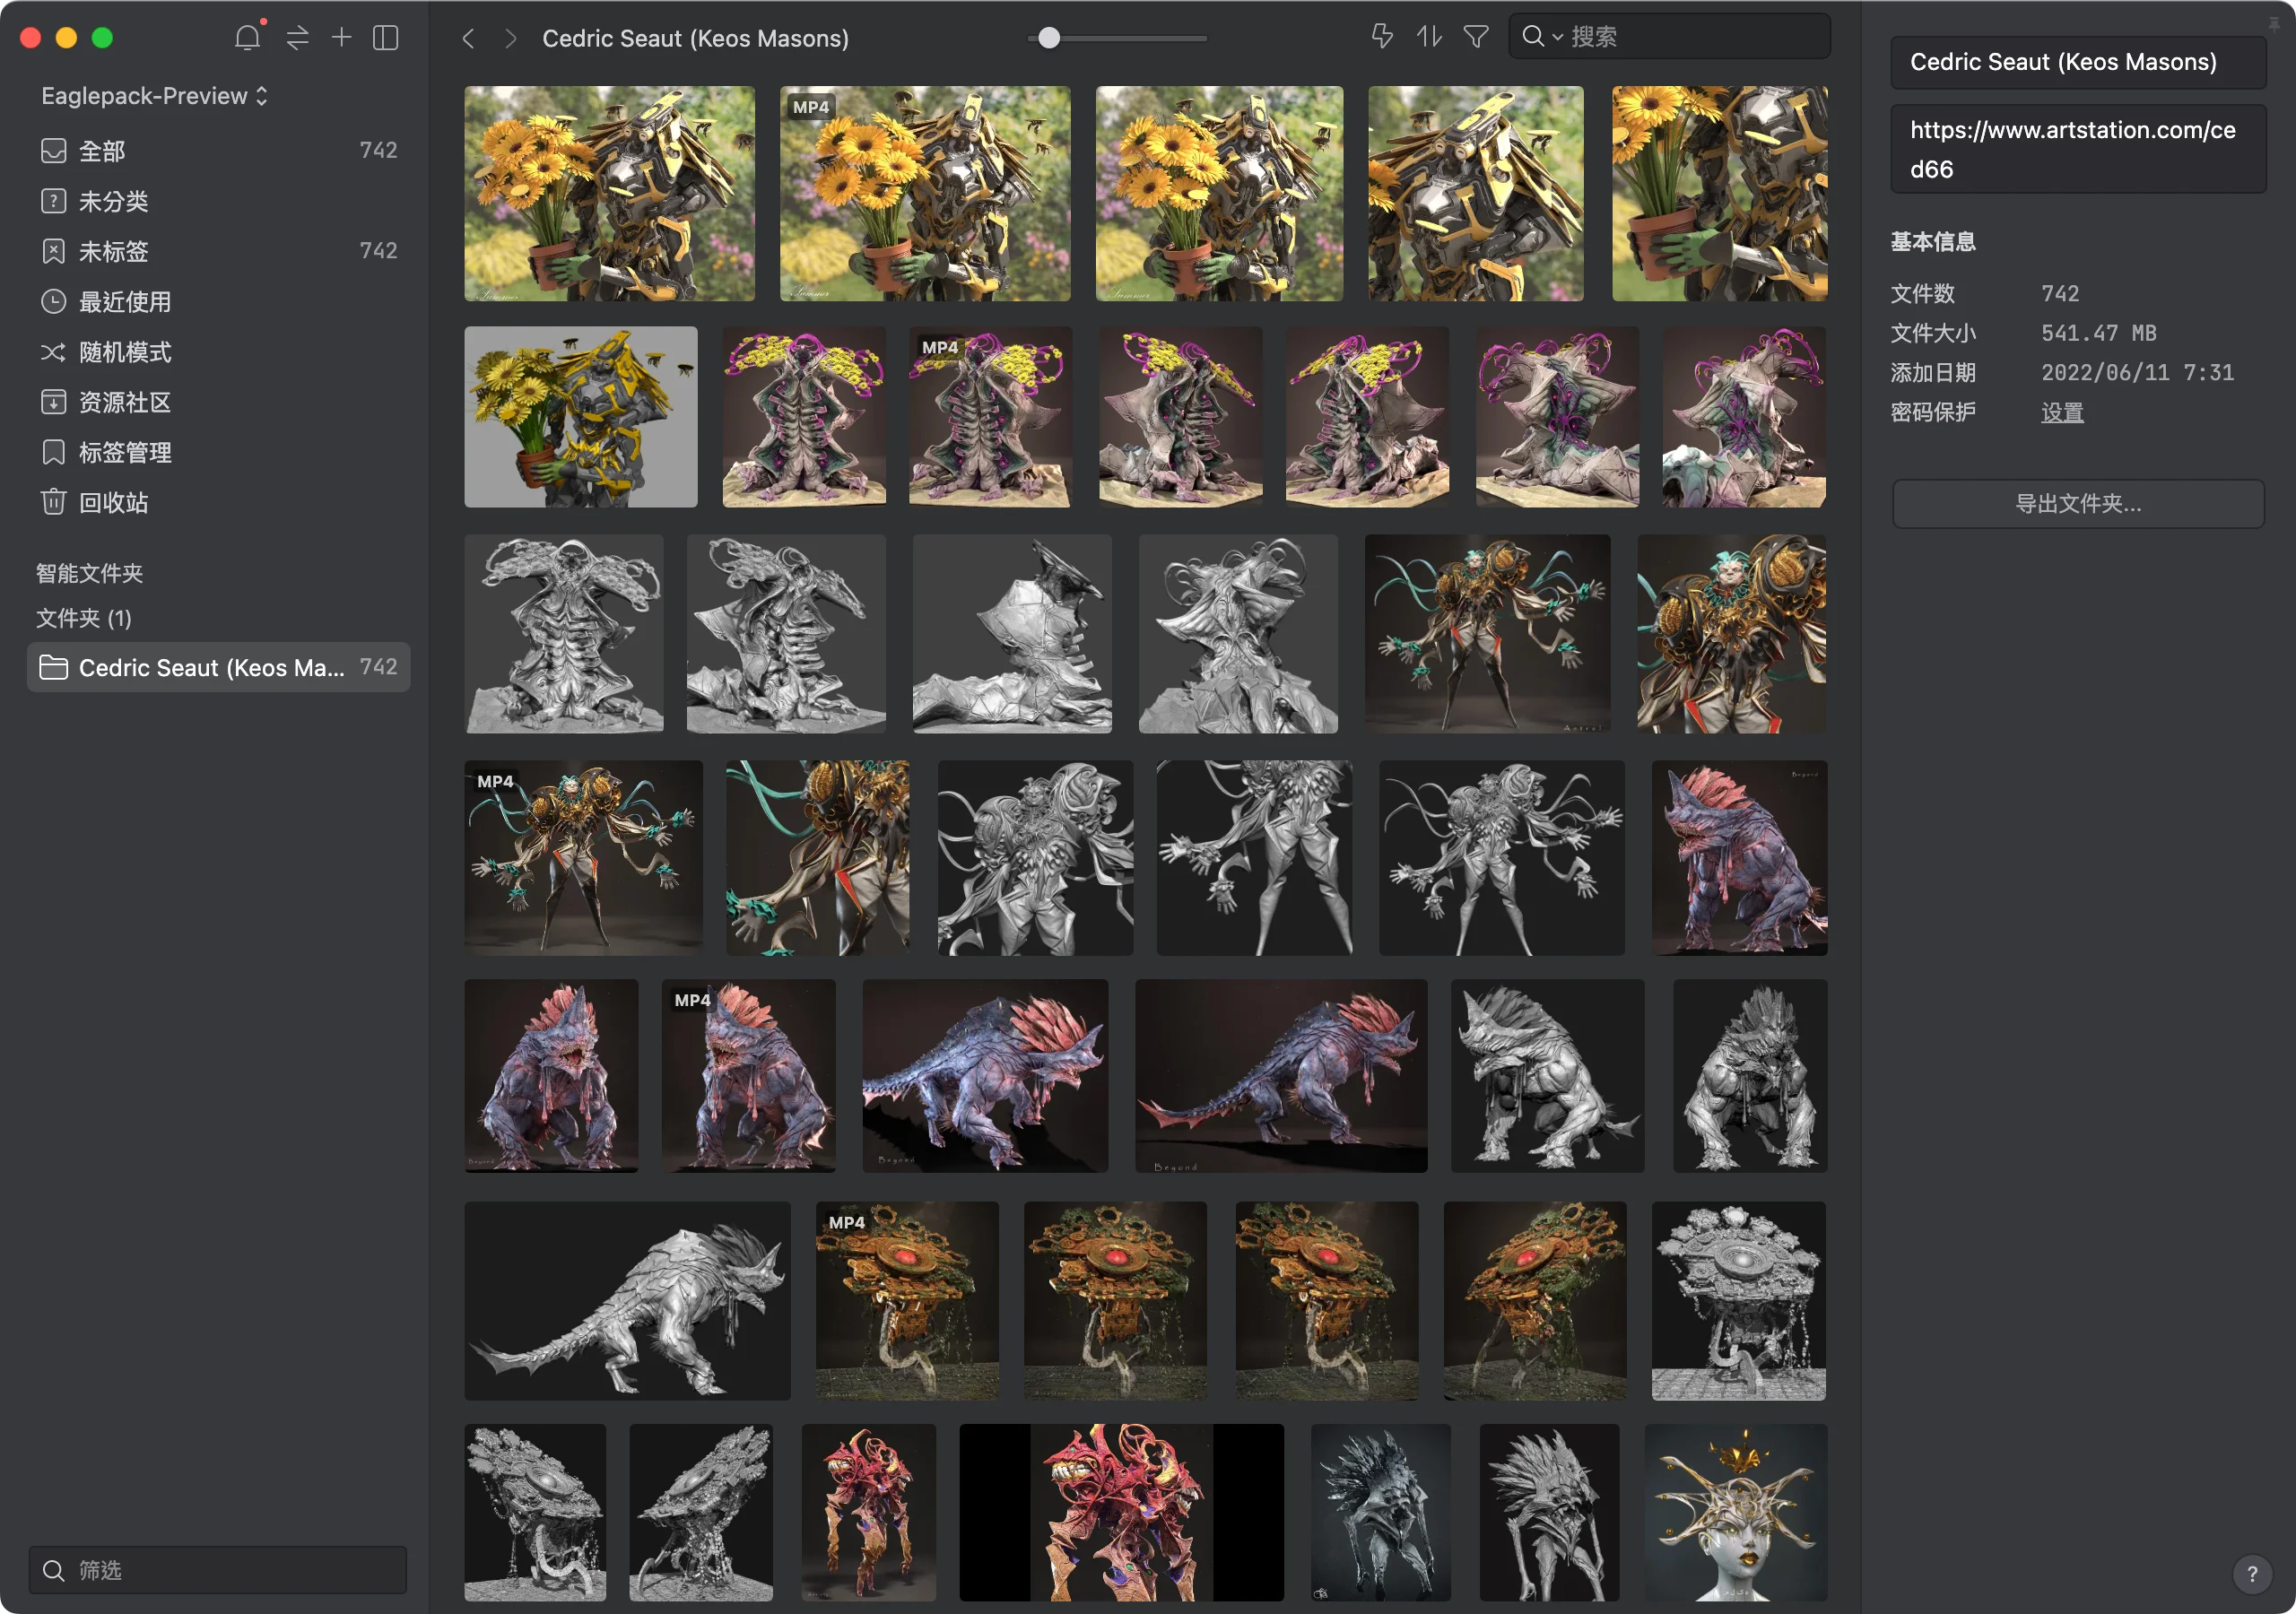Open the help question mark button
Screen dimensions: 2296x1614
pyautogui.click(x=2252, y=1574)
